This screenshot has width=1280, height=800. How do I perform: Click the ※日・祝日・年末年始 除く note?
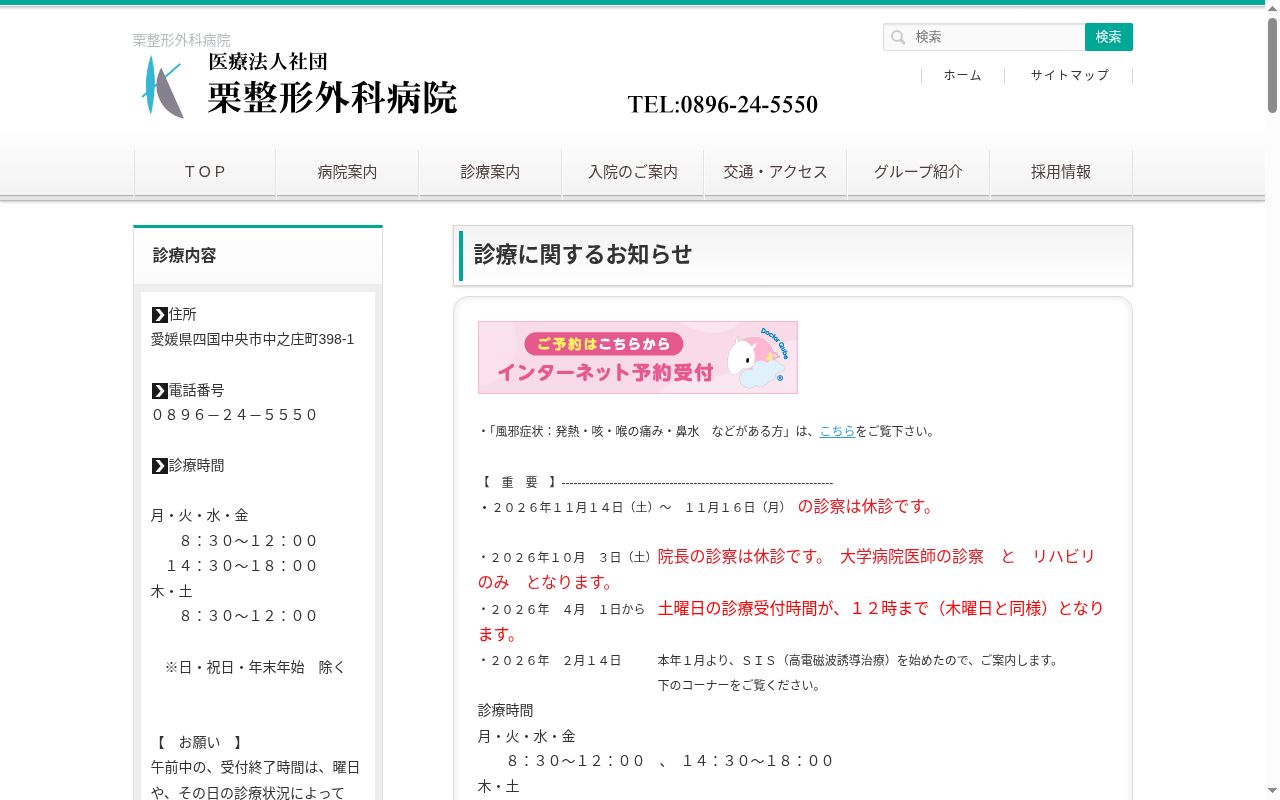[x=255, y=667]
